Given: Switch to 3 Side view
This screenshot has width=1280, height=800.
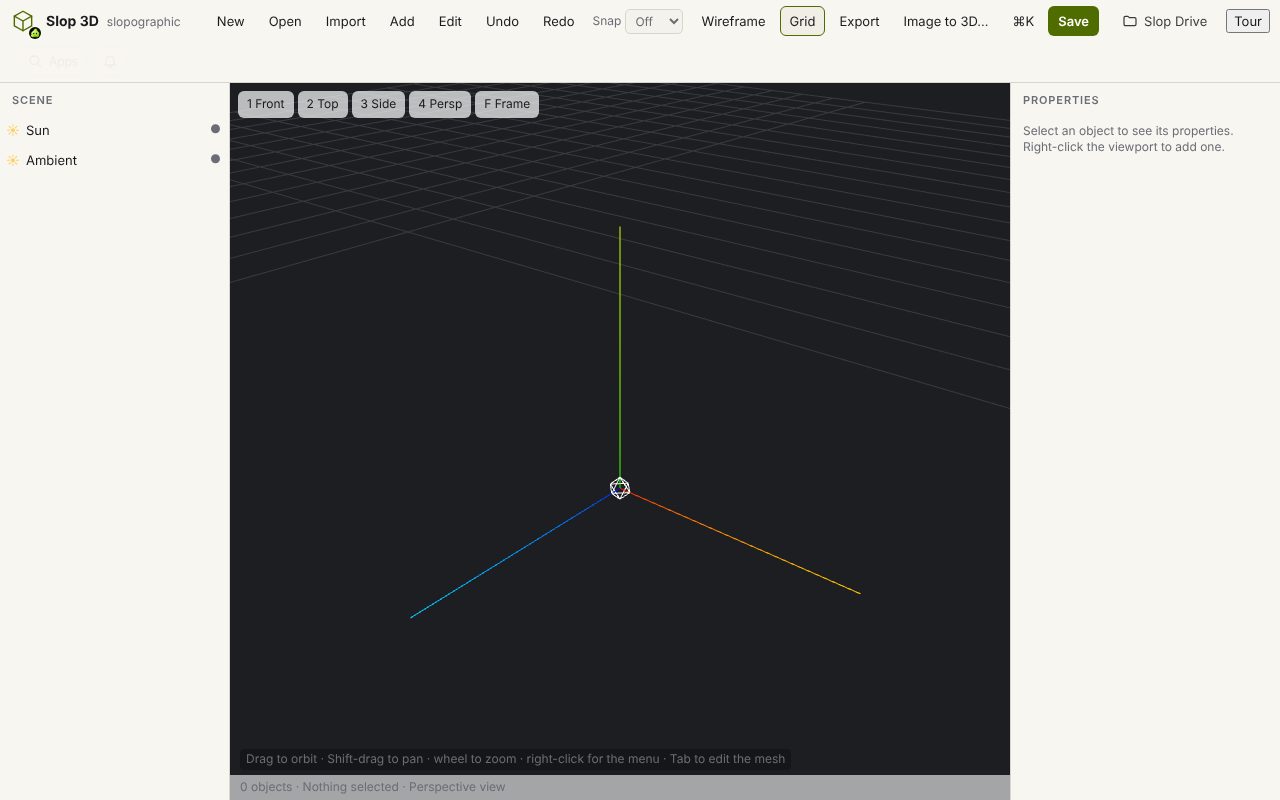Looking at the screenshot, I should pyautogui.click(x=378, y=104).
